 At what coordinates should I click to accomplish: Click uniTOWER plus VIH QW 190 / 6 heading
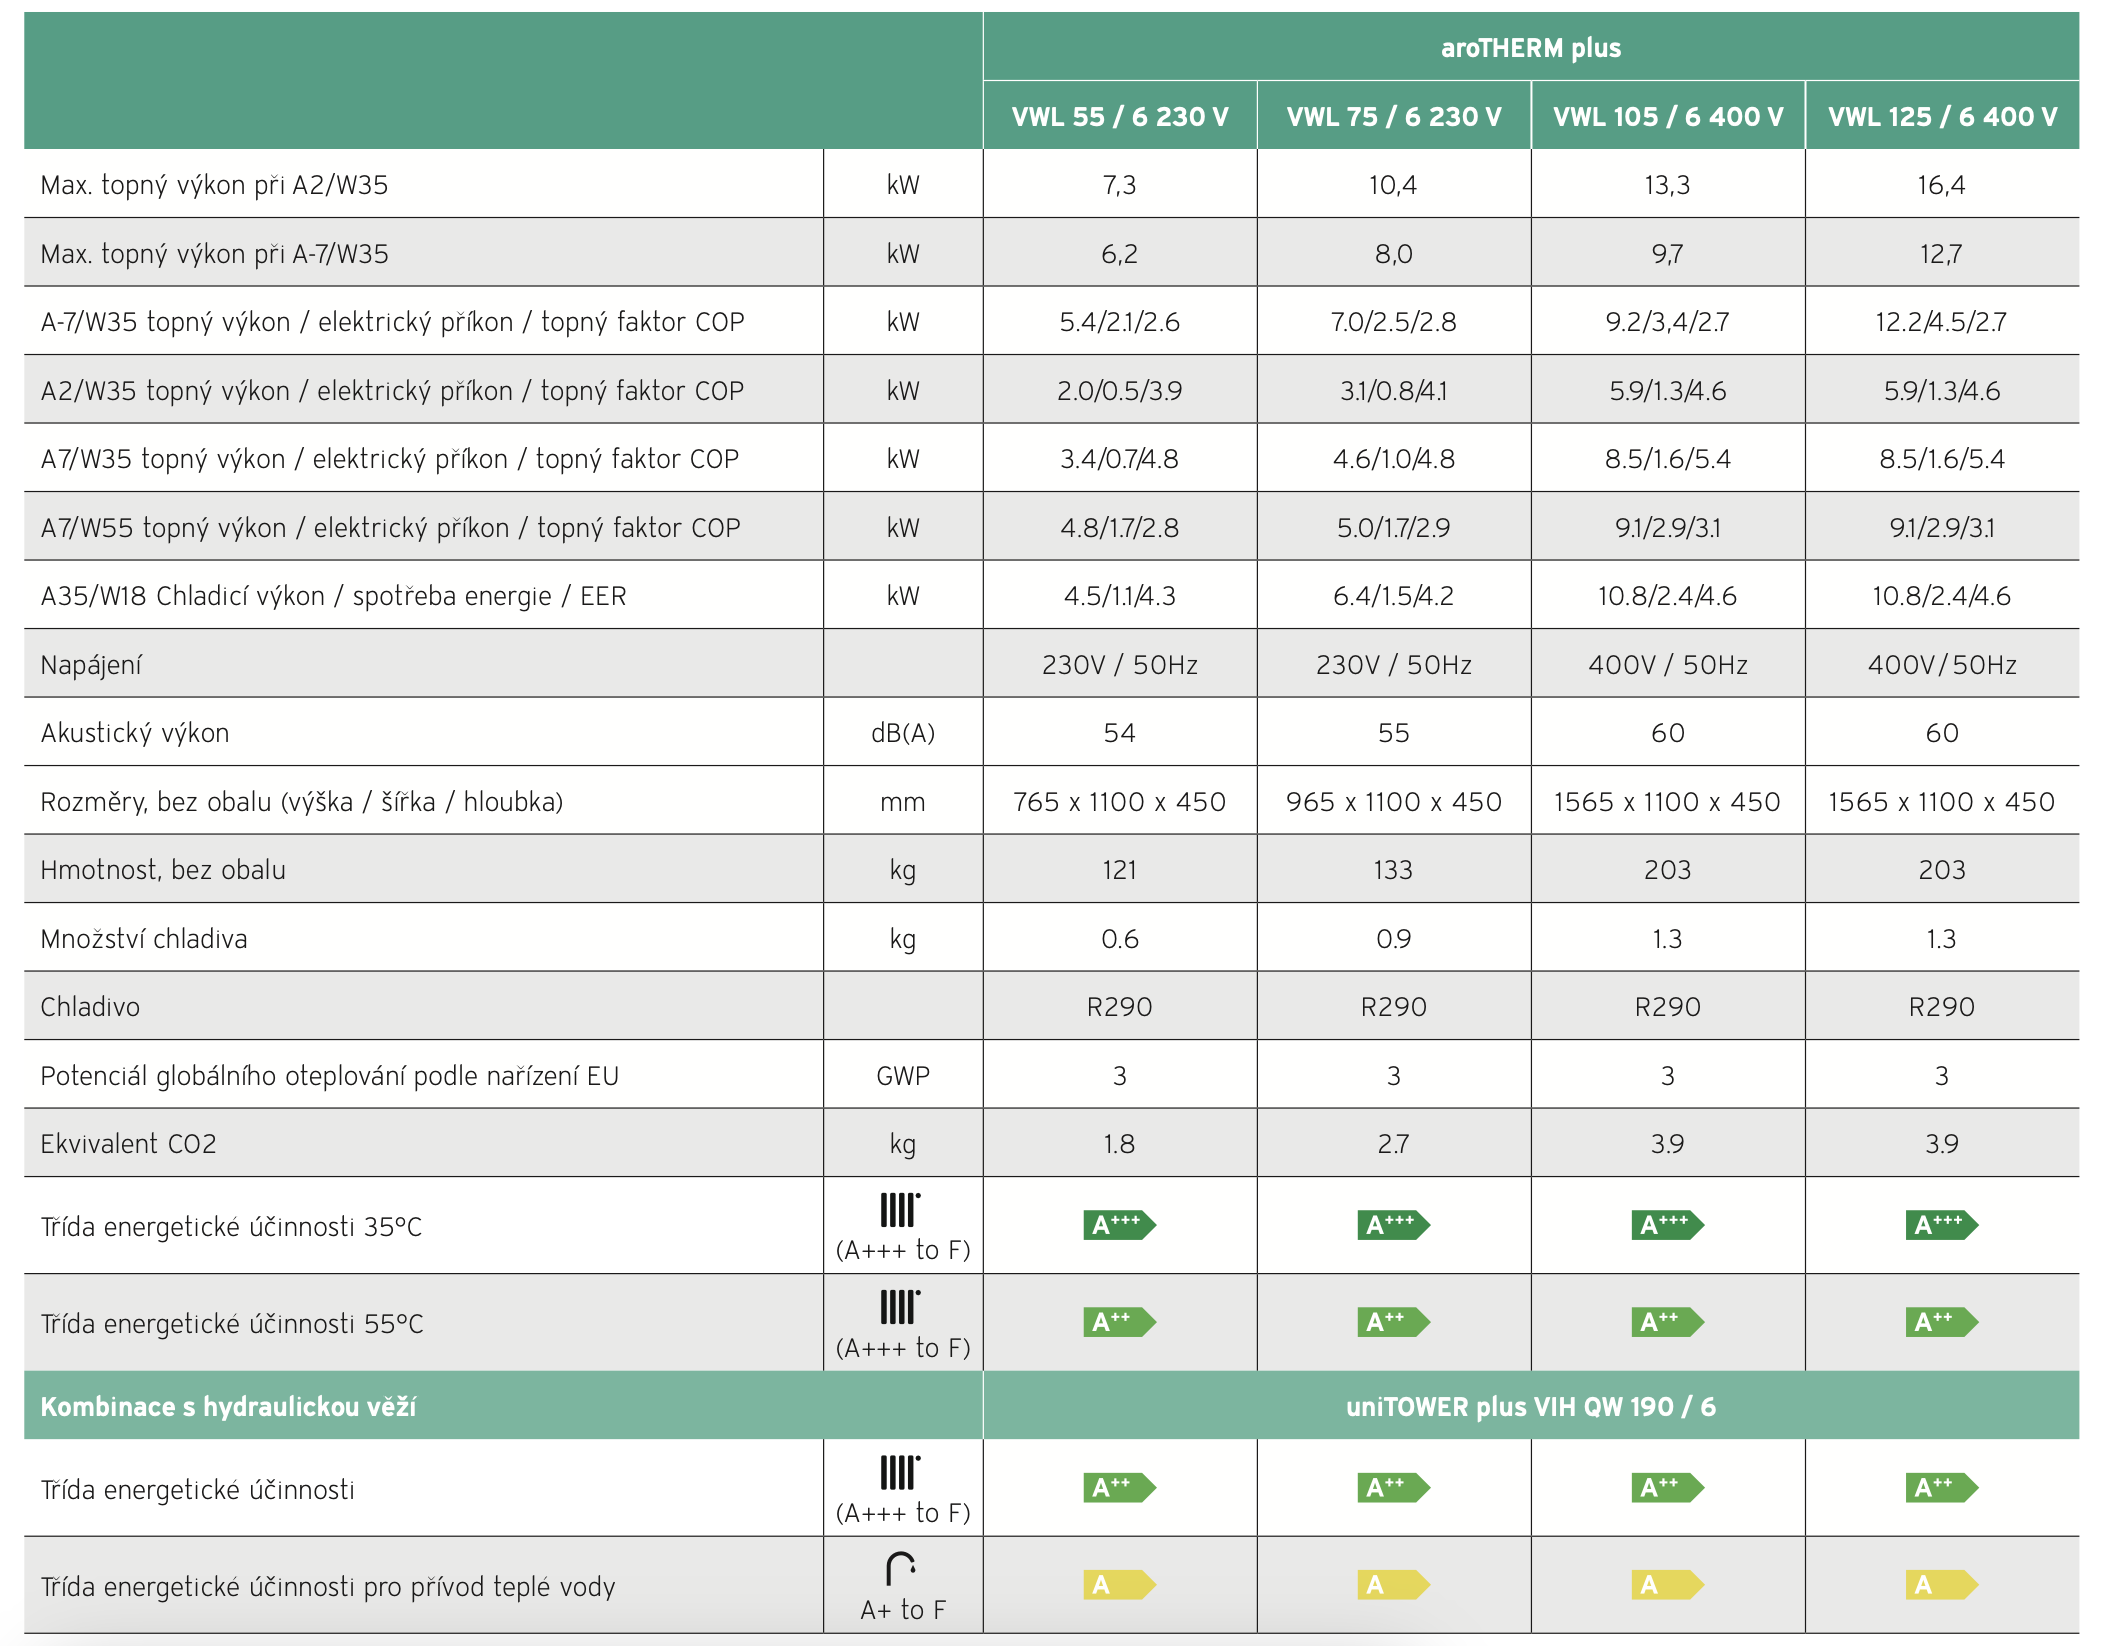pos(1530,1407)
